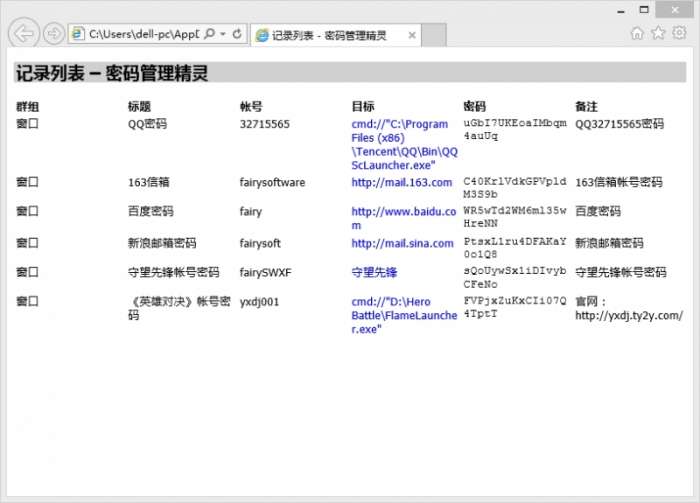Click the browser Back arrow button
This screenshot has width=700, height=503.
(x=24, y=33)
